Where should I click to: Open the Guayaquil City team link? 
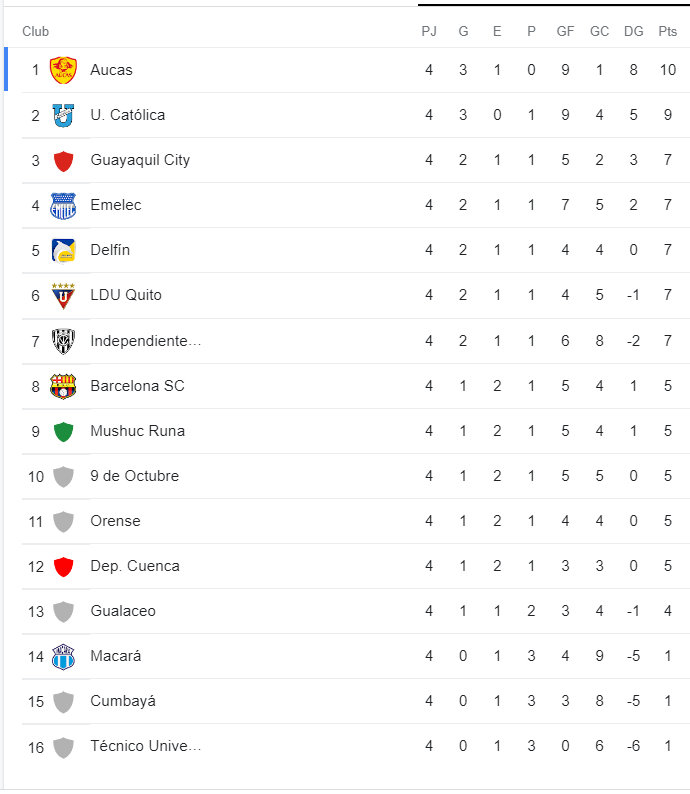[140, 160]
